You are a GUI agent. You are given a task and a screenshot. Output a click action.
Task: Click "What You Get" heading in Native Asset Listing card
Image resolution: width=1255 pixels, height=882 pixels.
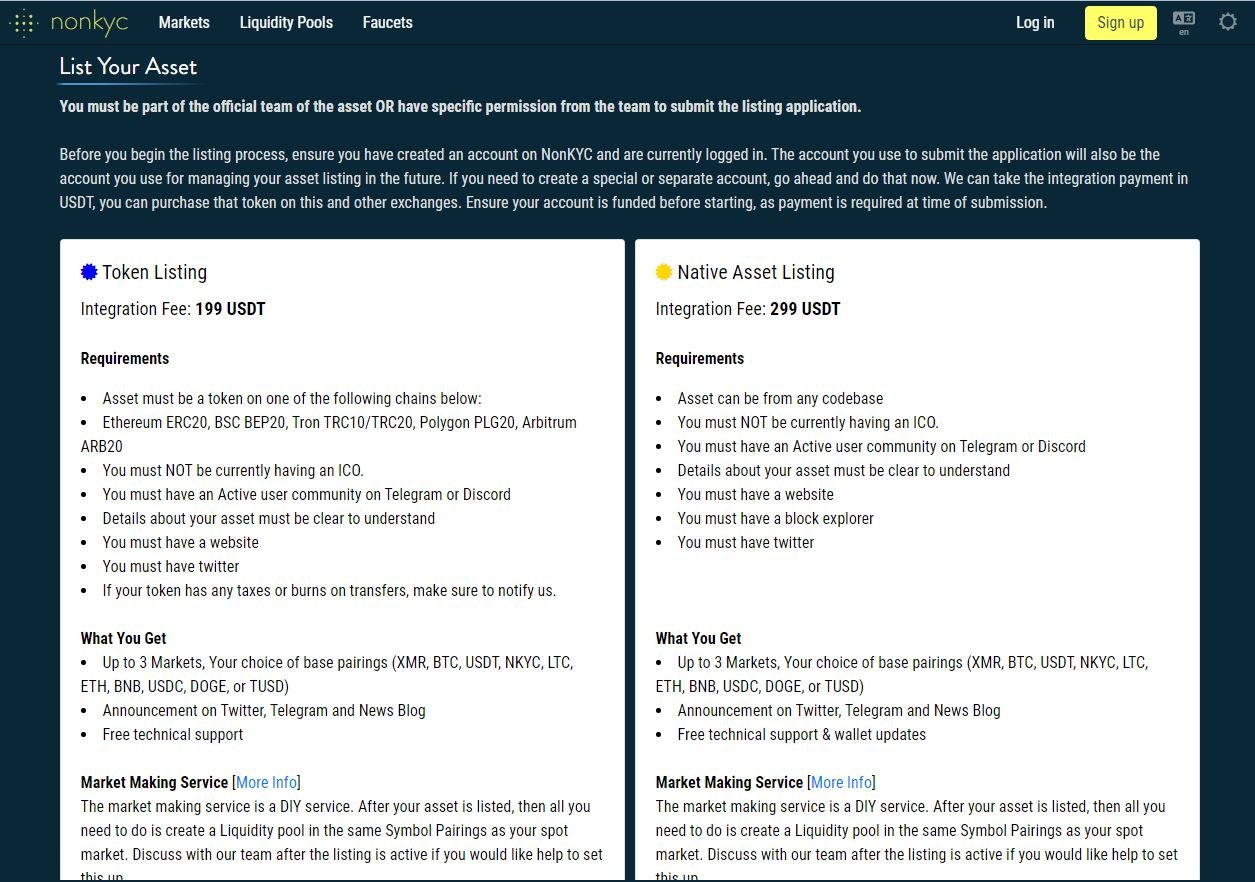699,638
